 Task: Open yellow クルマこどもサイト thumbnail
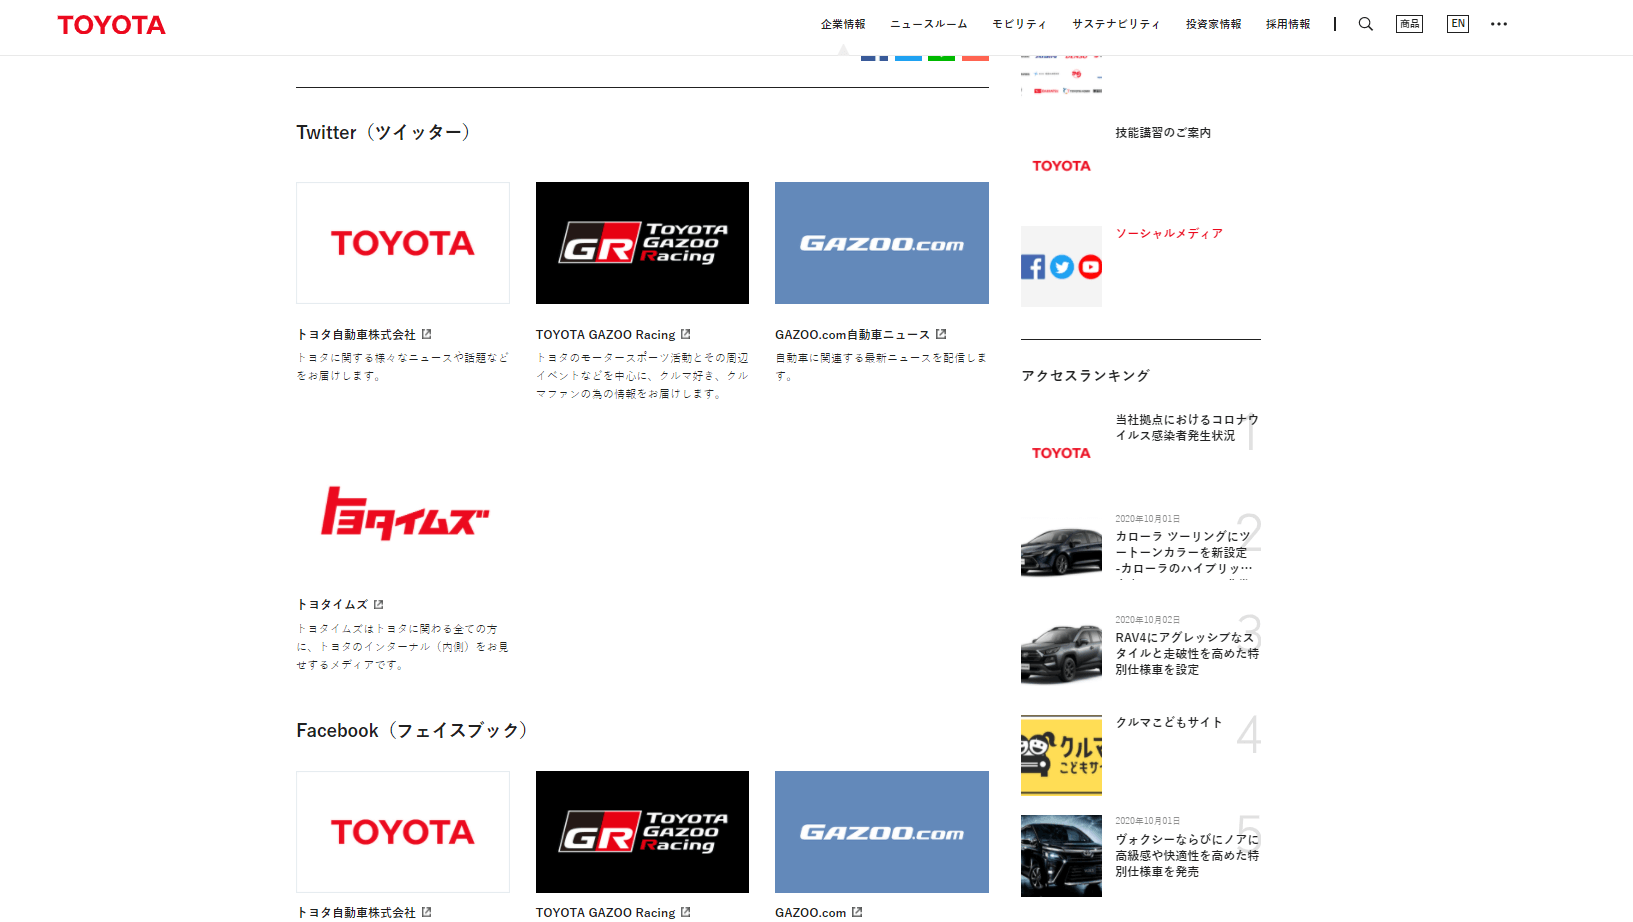coord(1061,755)
